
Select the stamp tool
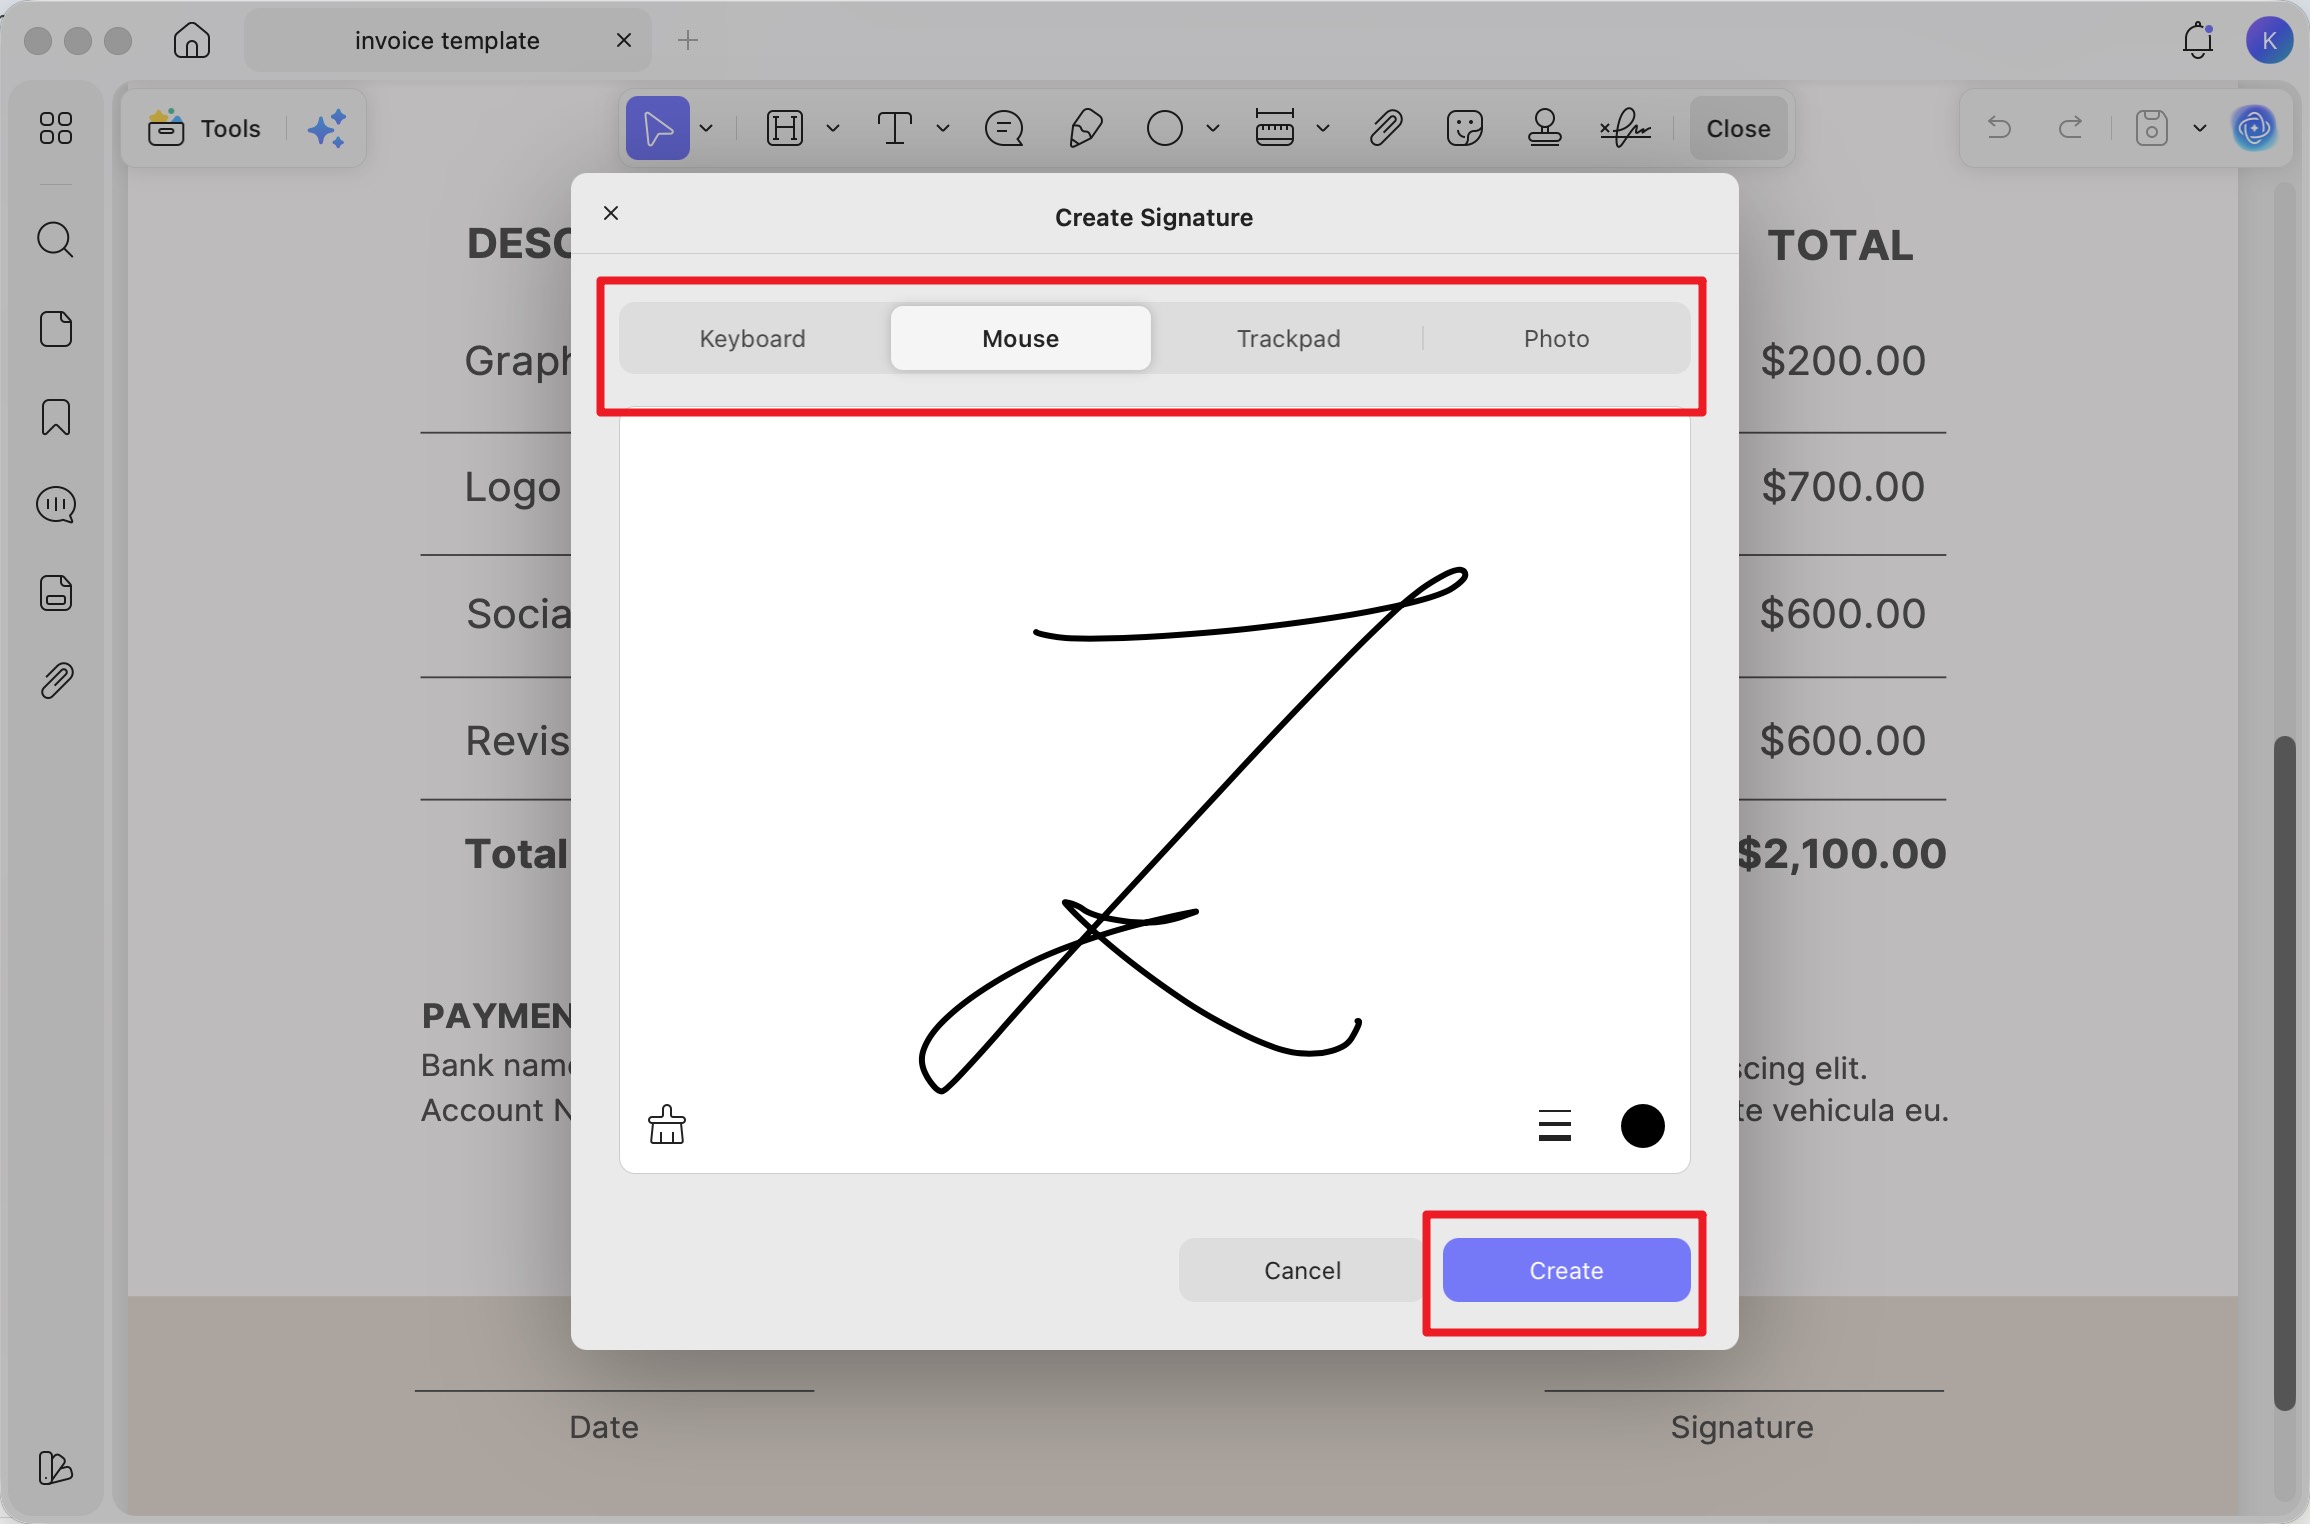1545,128
